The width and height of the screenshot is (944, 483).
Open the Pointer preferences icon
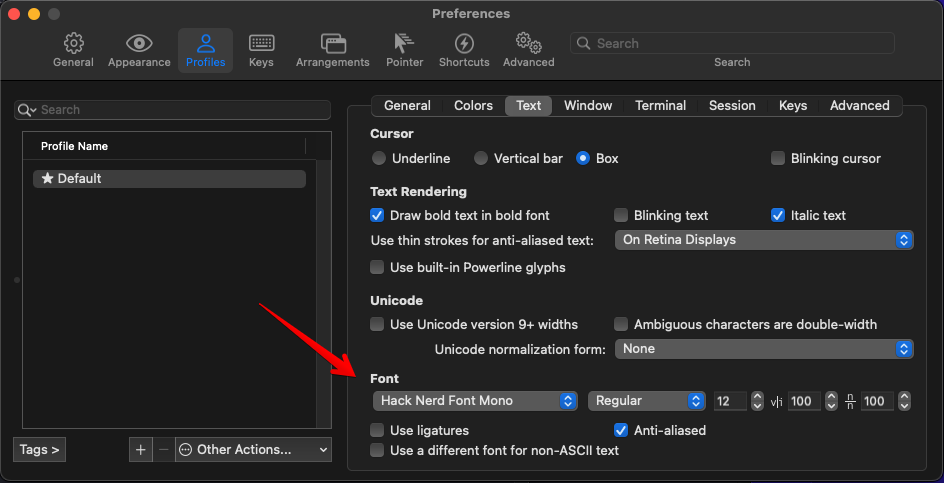coord(404,44)
